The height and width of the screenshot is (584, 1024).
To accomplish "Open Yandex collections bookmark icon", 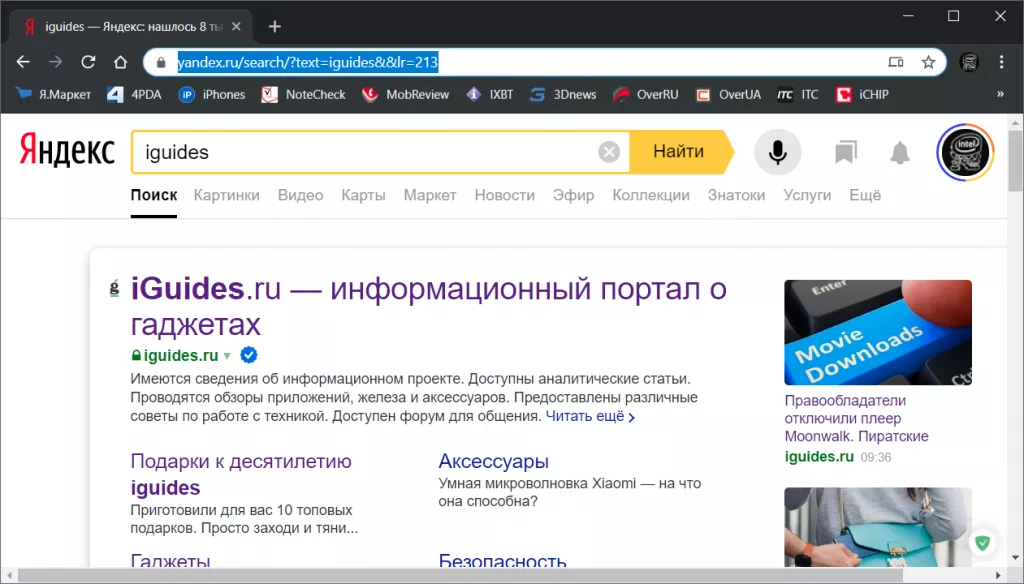I will pos(846,152).
